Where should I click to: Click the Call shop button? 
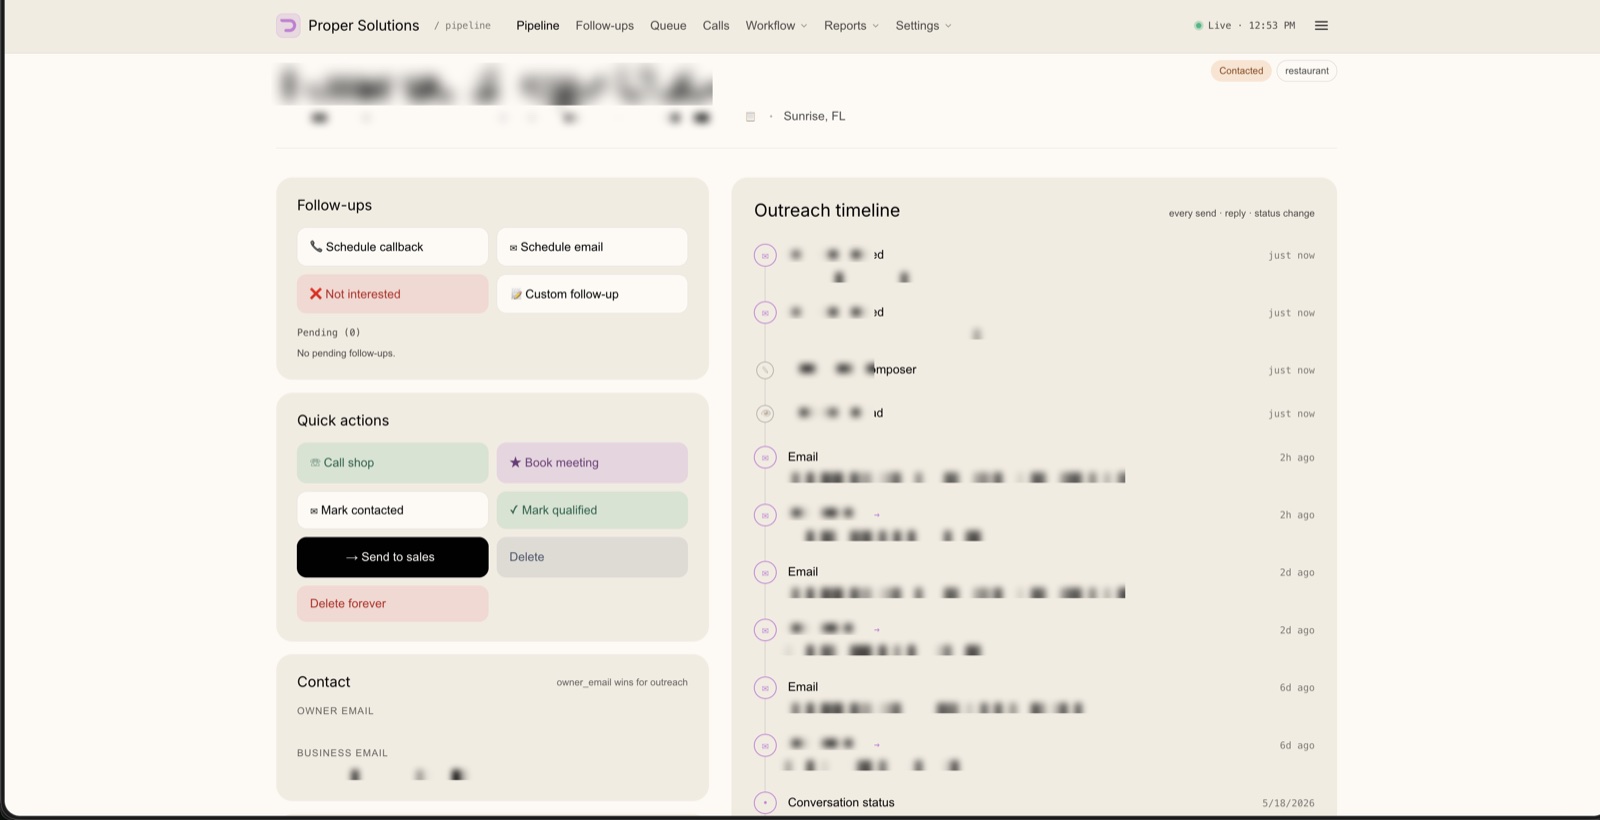392,463
